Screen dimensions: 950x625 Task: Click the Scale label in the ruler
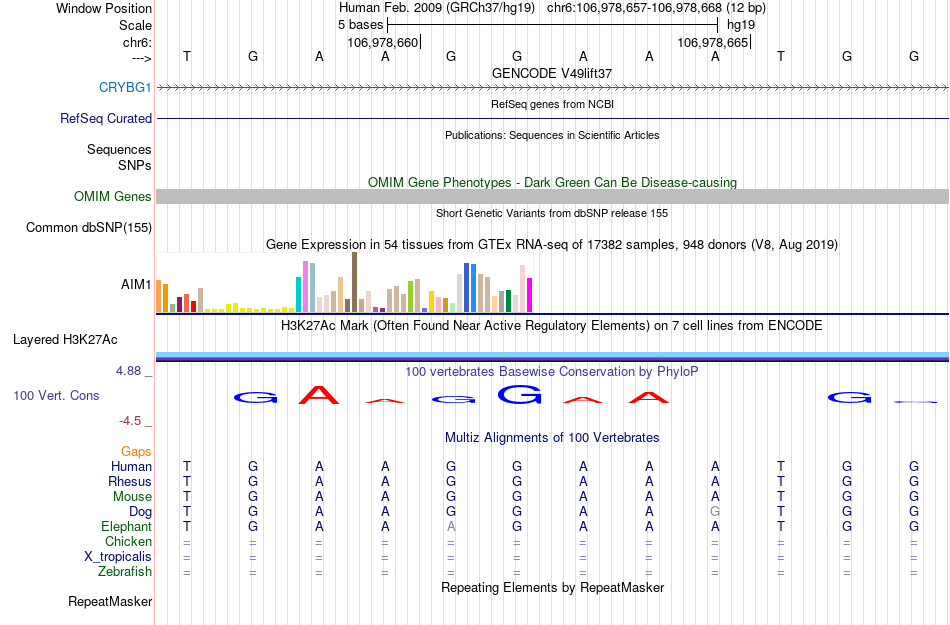tap(135, 25)
